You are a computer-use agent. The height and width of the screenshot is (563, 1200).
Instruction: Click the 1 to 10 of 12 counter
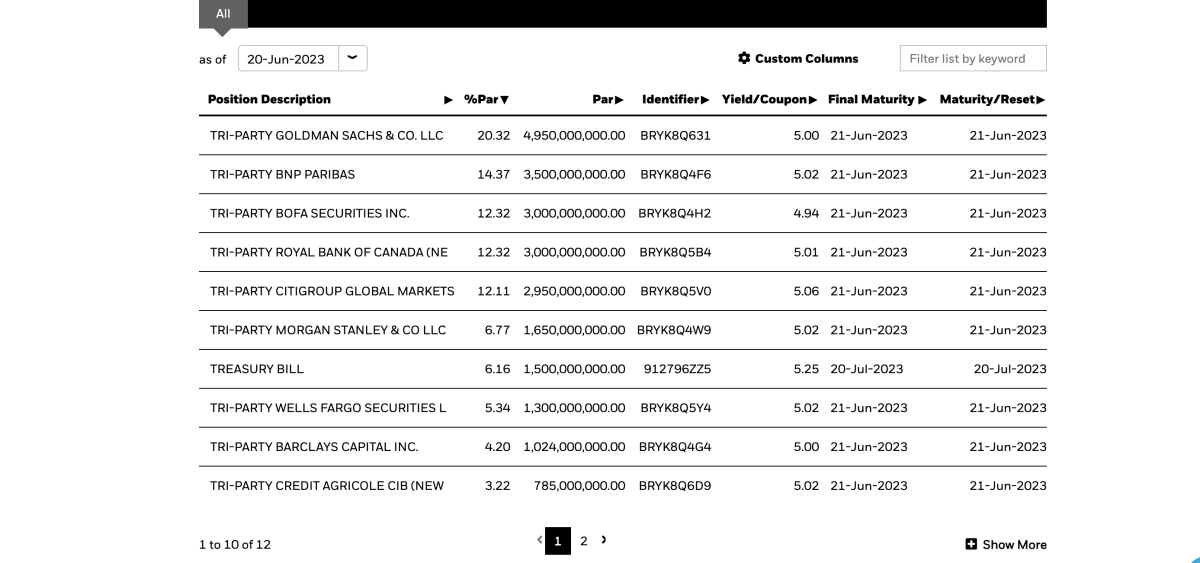[235, 545]
